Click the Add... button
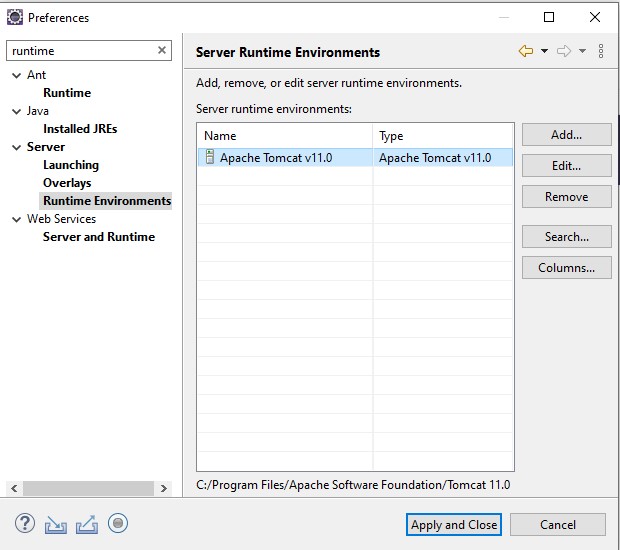 coord(567,135)
